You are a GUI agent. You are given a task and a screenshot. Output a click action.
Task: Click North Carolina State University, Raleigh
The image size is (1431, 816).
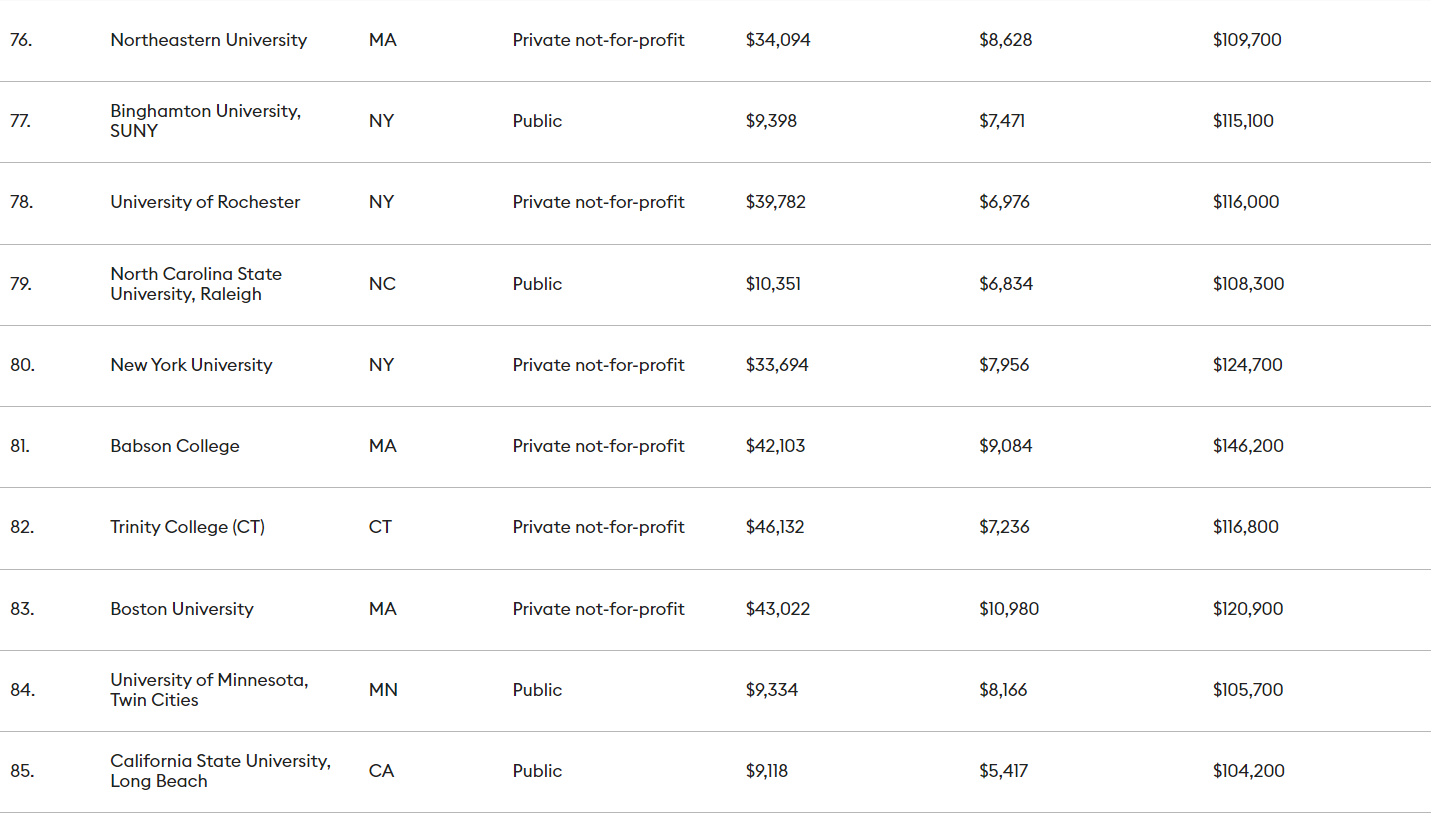pos(196,284)
